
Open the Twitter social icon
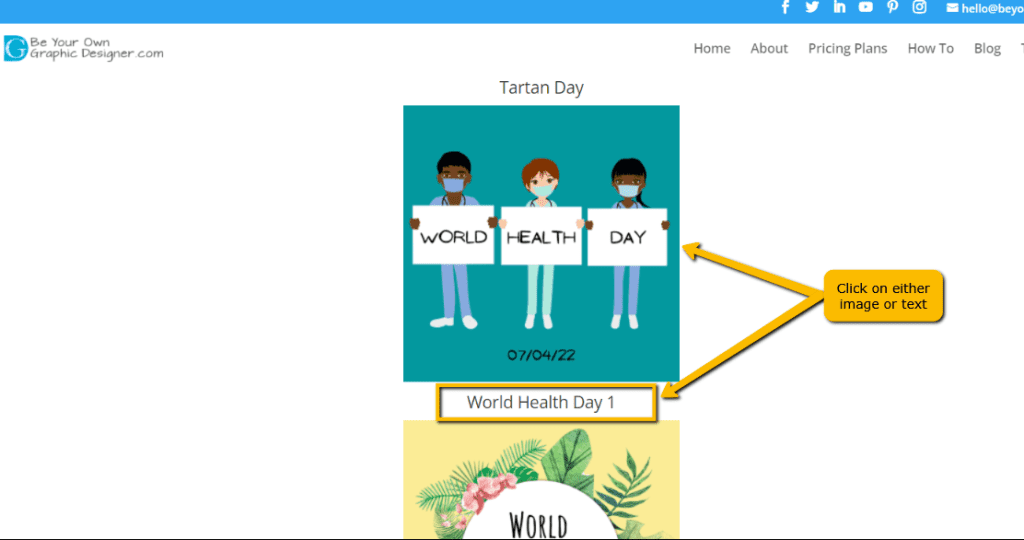[812, 7]
